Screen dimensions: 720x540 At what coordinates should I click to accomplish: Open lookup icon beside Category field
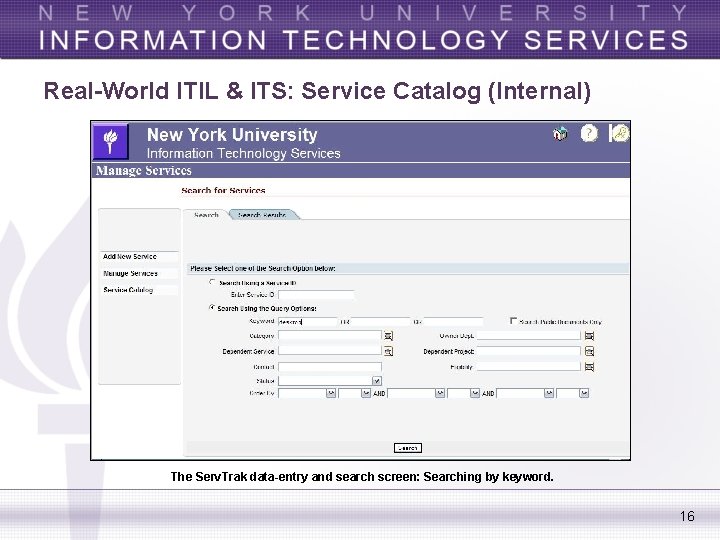[388, 336]
